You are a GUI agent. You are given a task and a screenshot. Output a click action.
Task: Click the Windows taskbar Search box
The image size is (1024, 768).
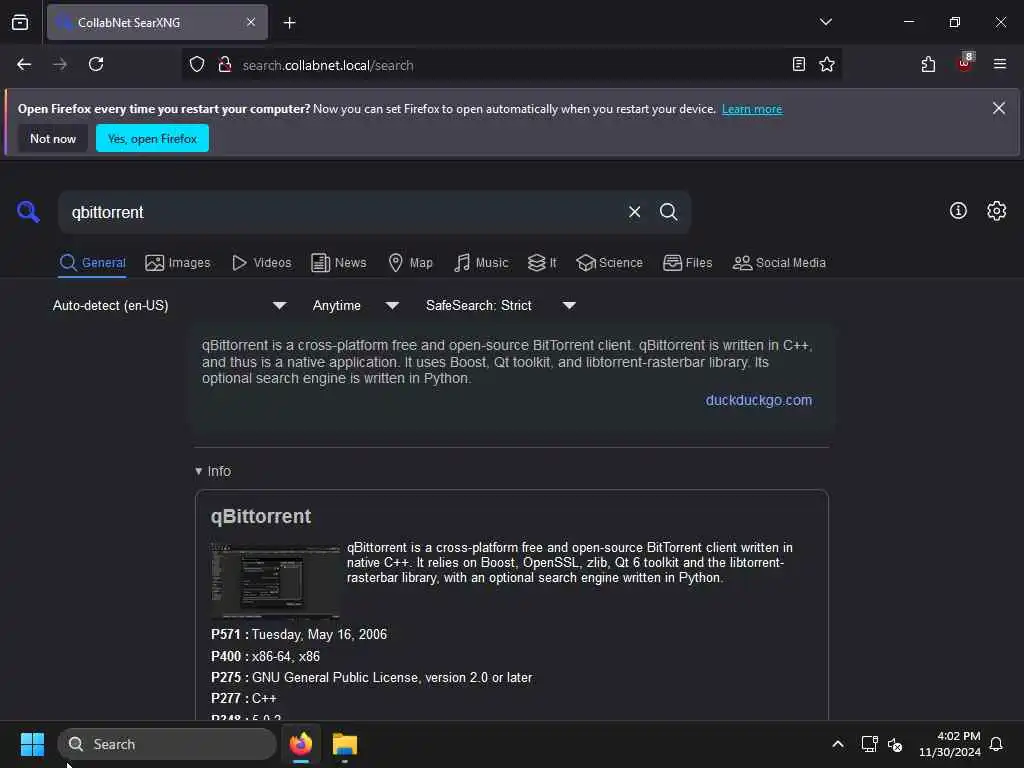[x=167, y=744]
